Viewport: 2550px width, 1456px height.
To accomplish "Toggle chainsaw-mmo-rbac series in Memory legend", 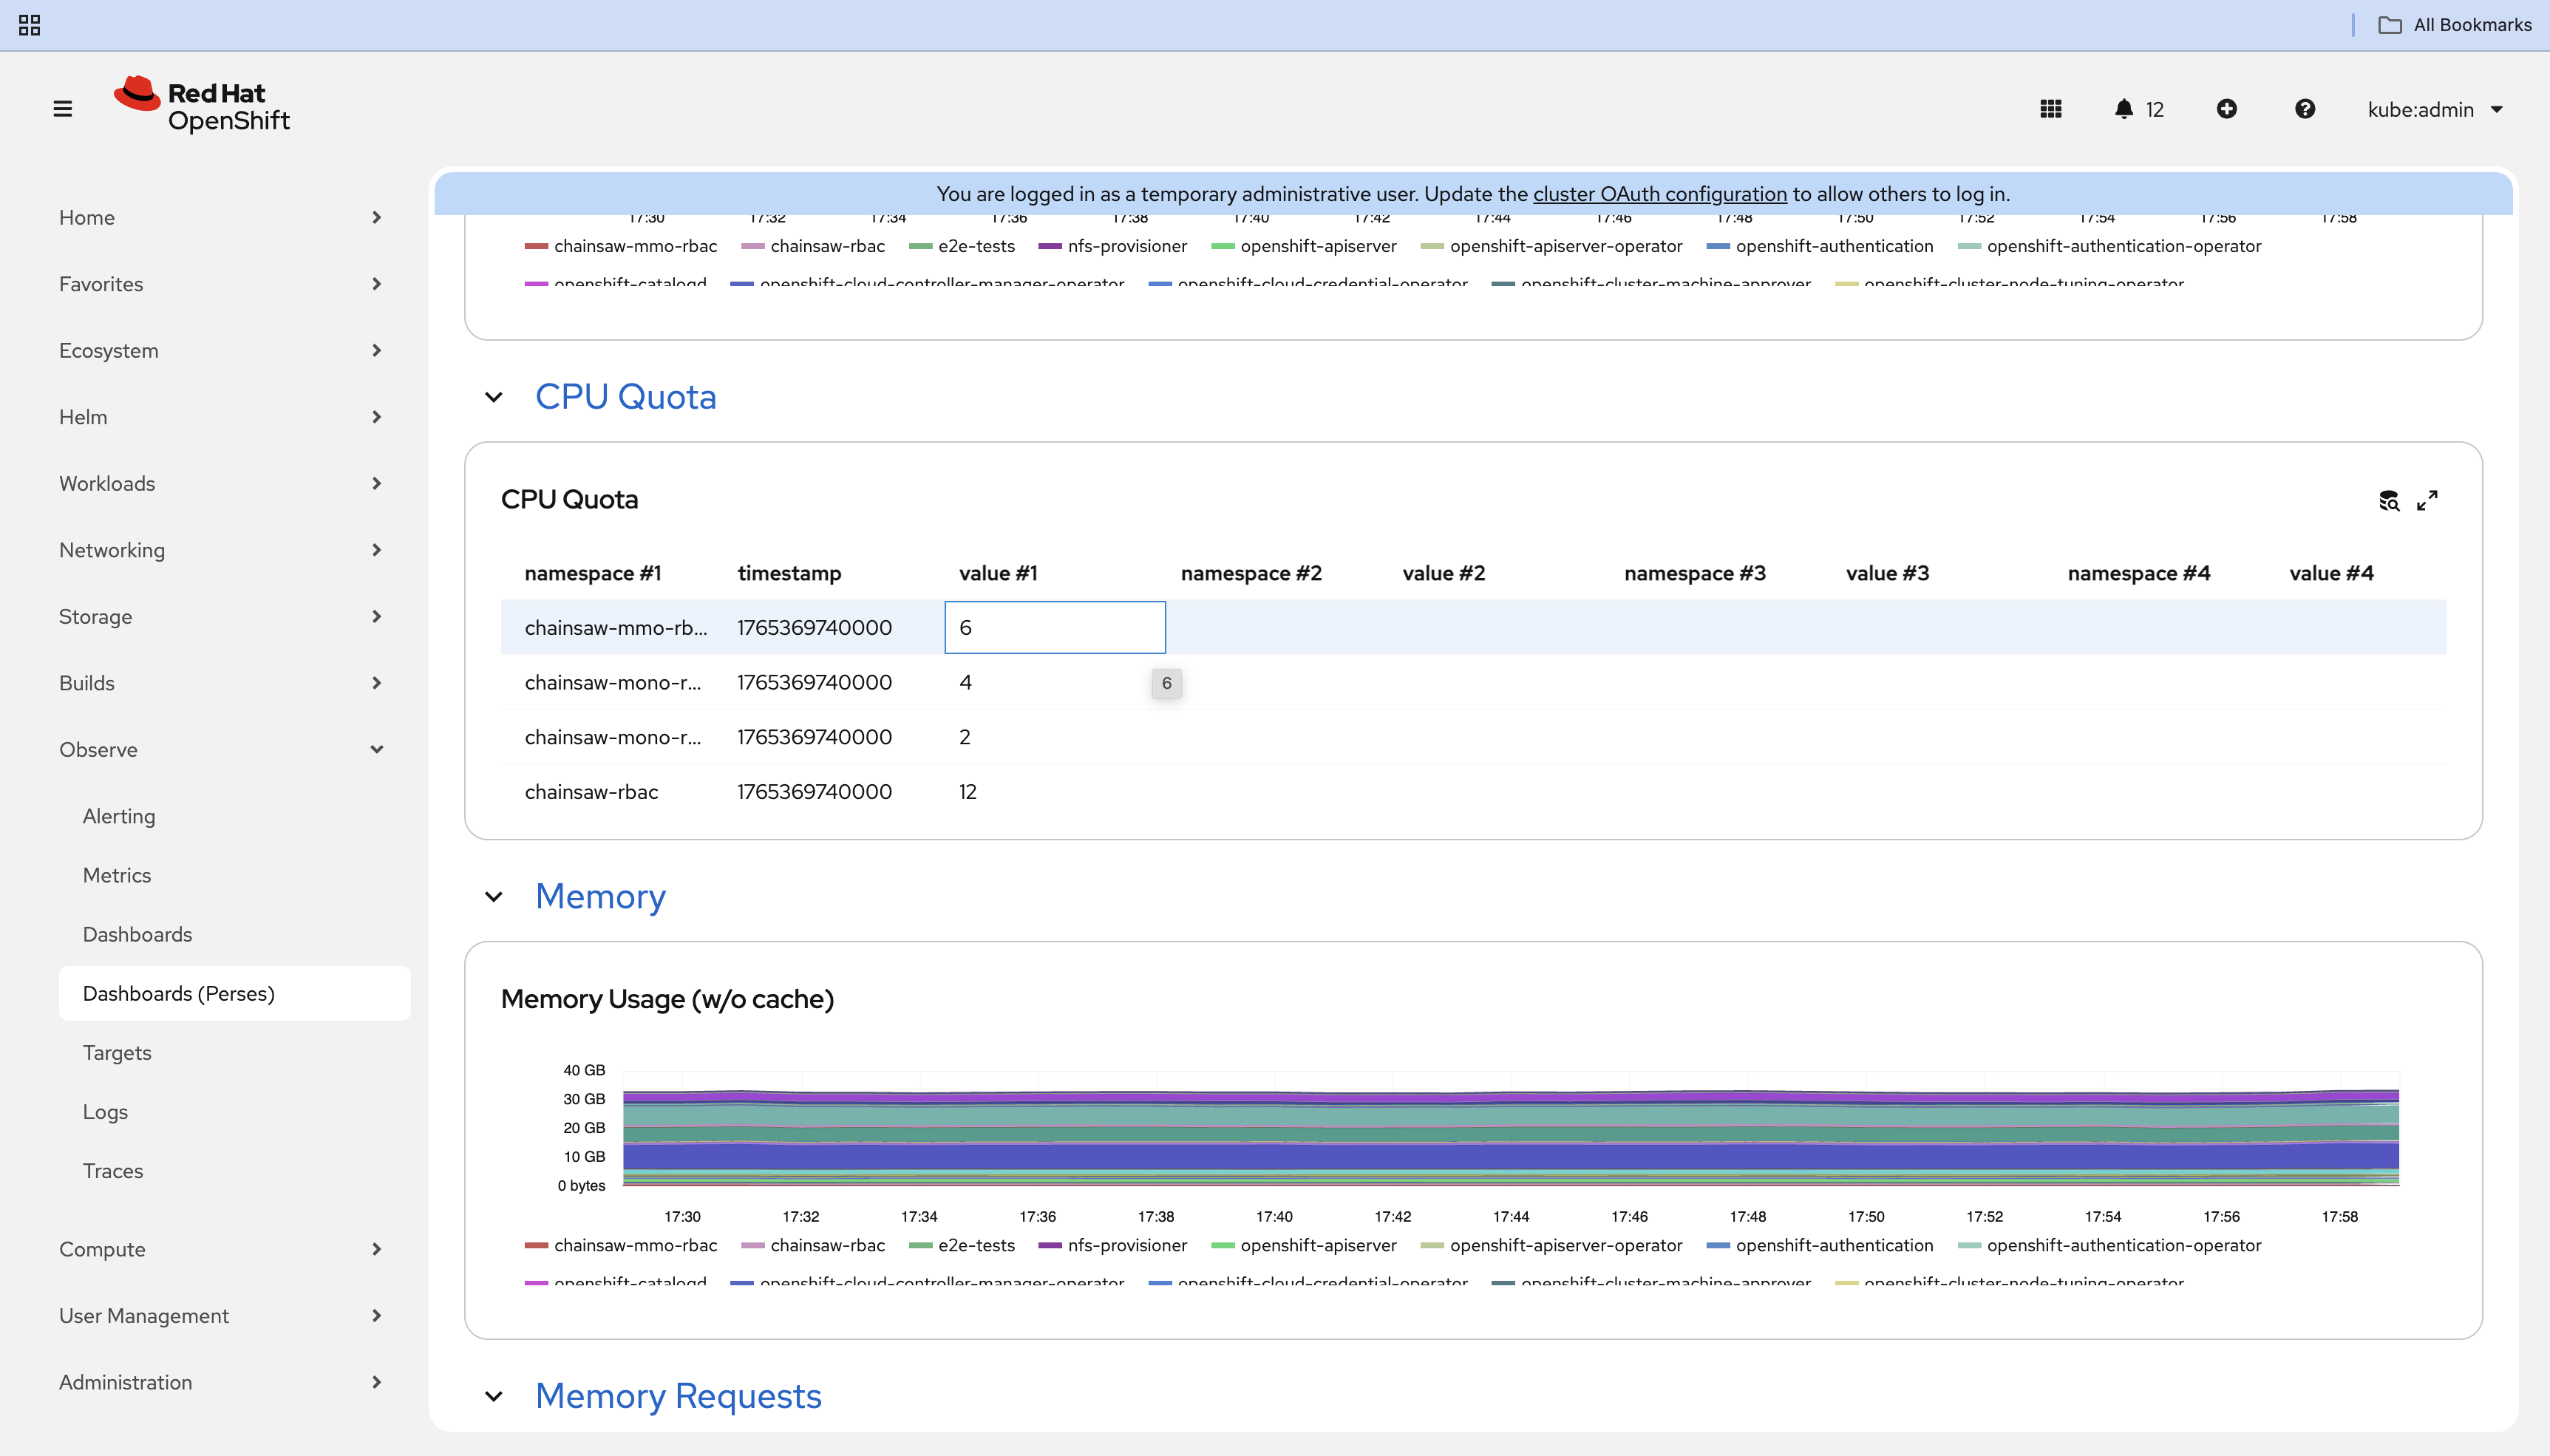I will pos(634,1245).
